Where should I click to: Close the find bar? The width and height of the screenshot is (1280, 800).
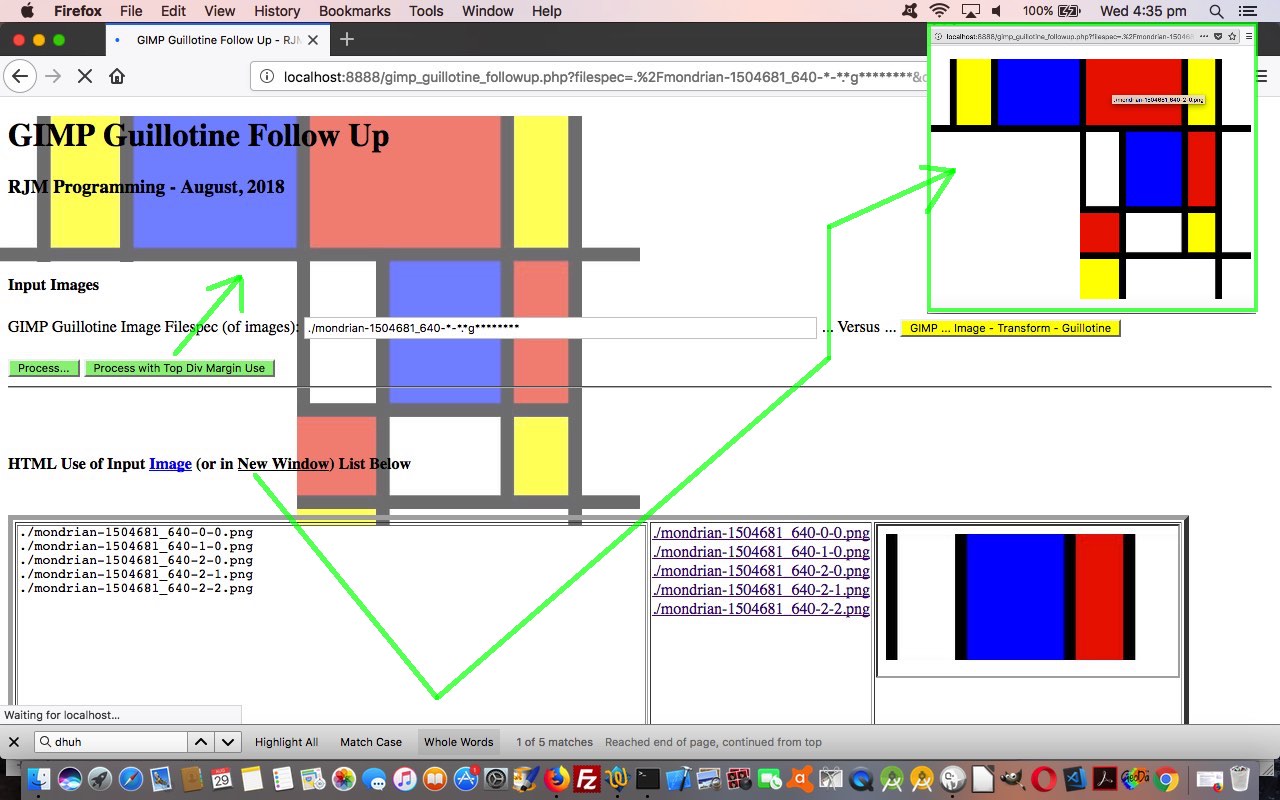[14, 742]
